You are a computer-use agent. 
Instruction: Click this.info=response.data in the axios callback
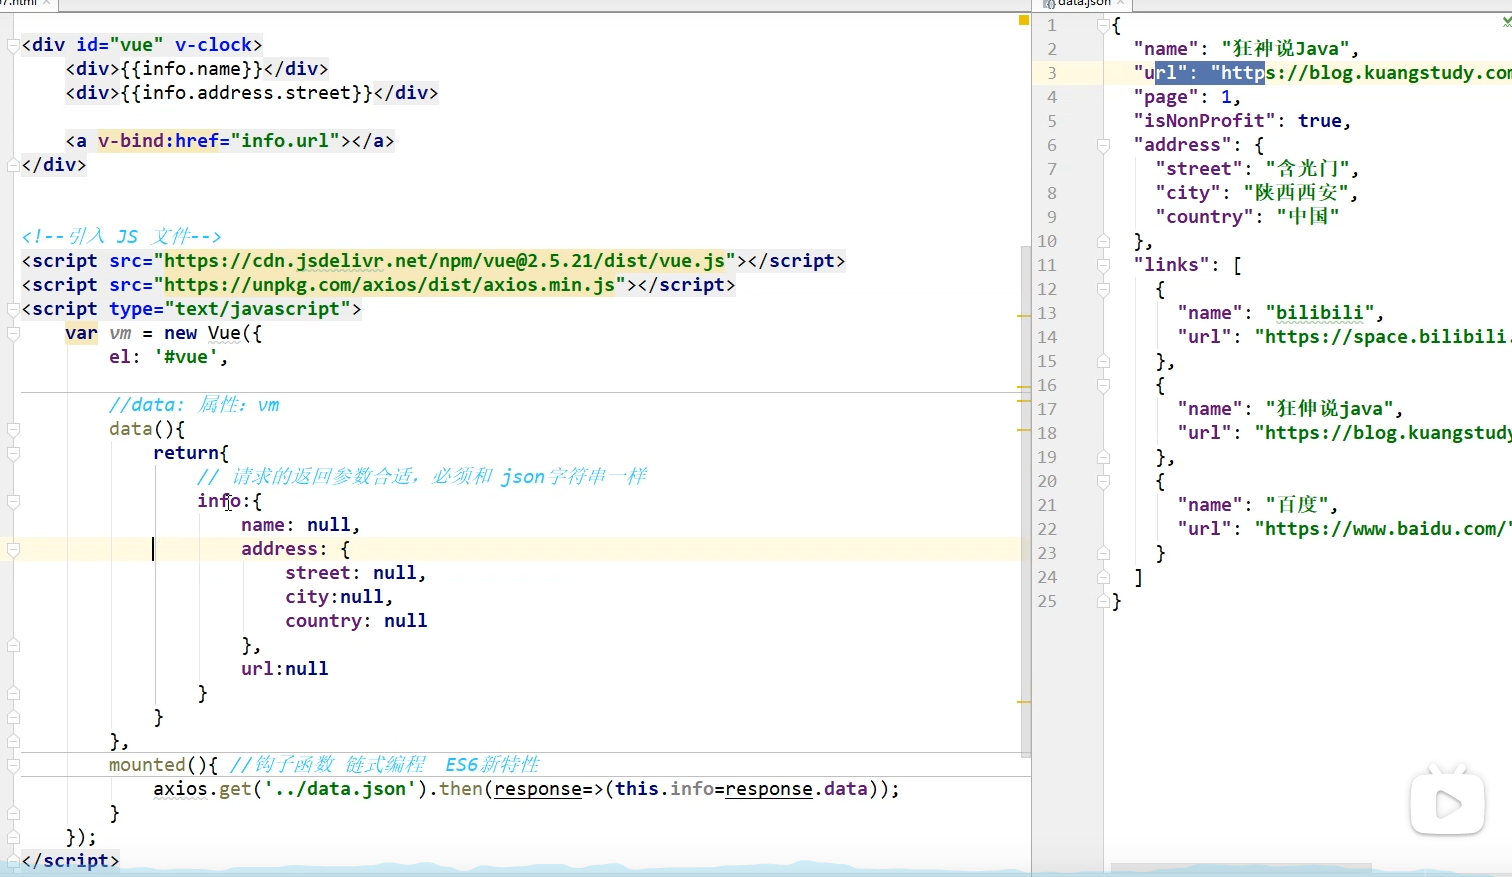741,789
